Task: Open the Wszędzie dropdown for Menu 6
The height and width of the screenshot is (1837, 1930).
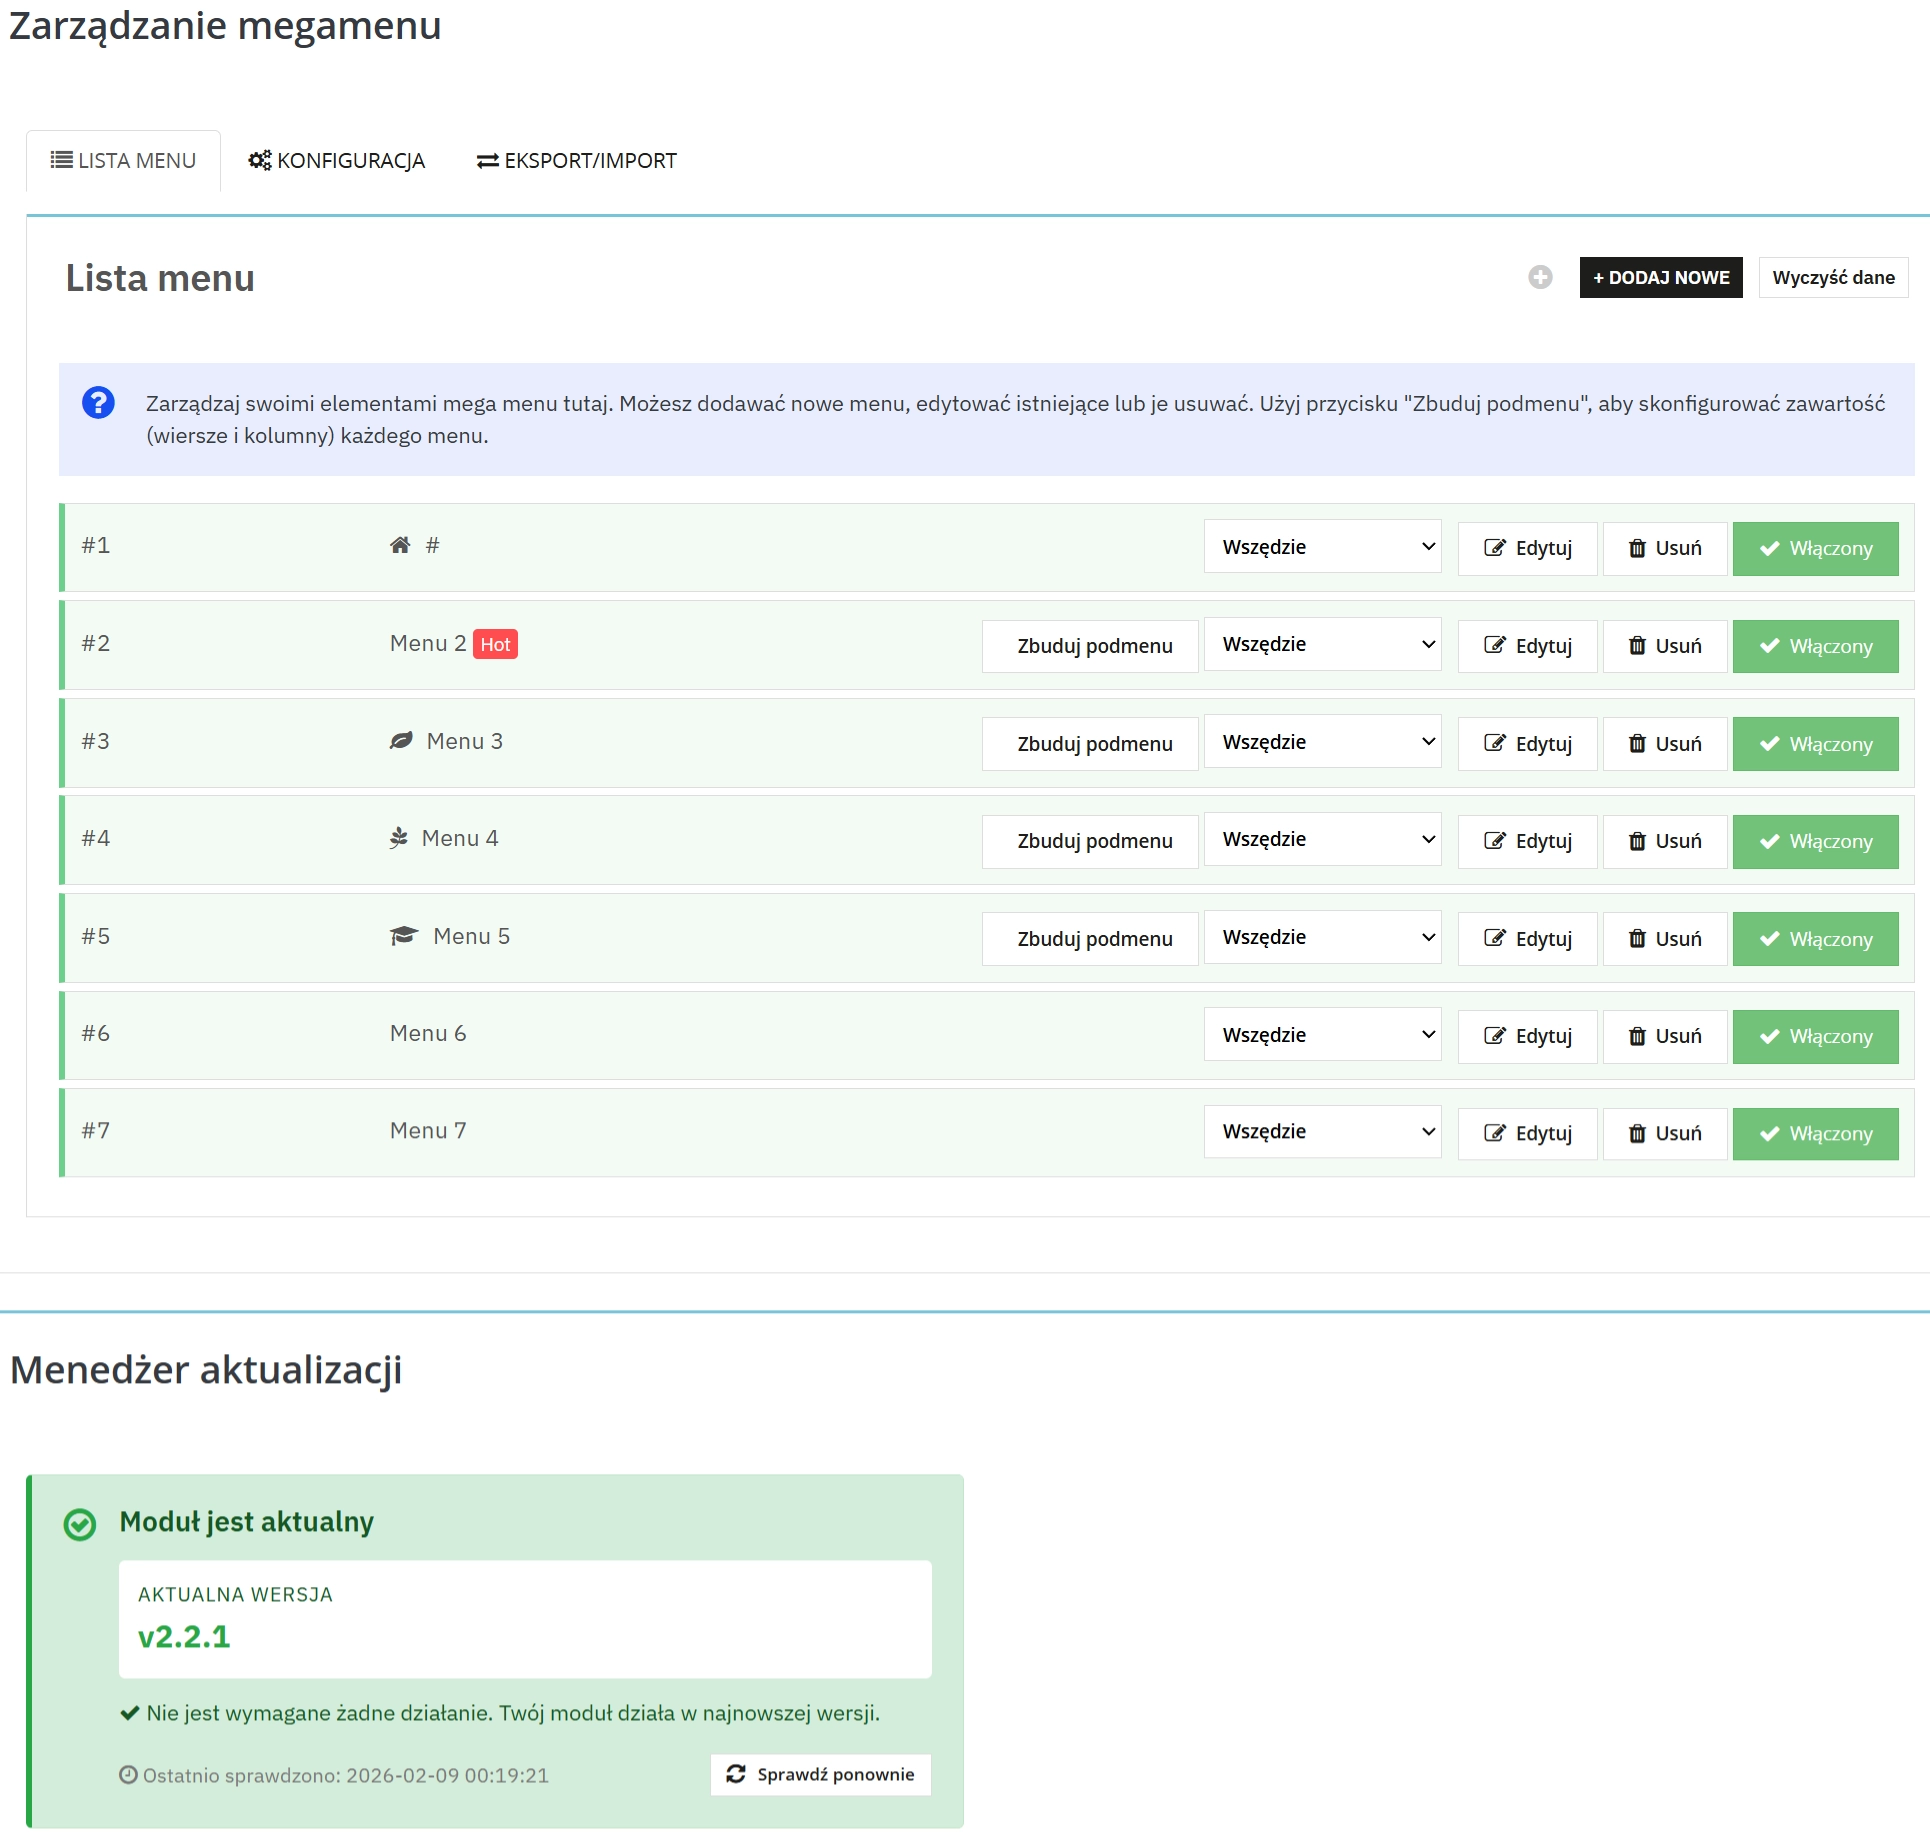Action: point(1322,1034)
